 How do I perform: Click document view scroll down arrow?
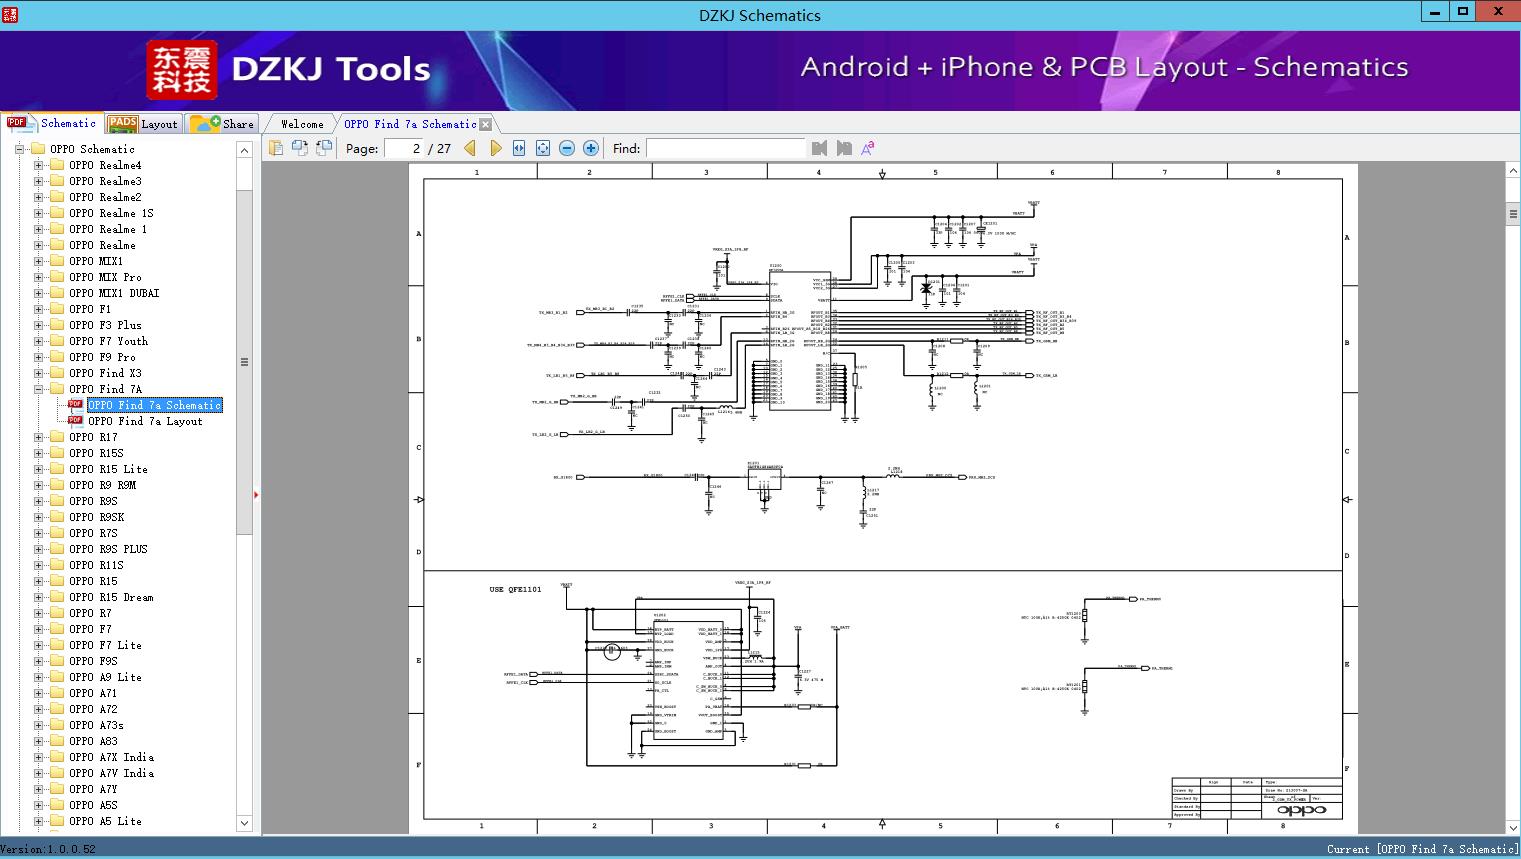(x=1512, y=827)
